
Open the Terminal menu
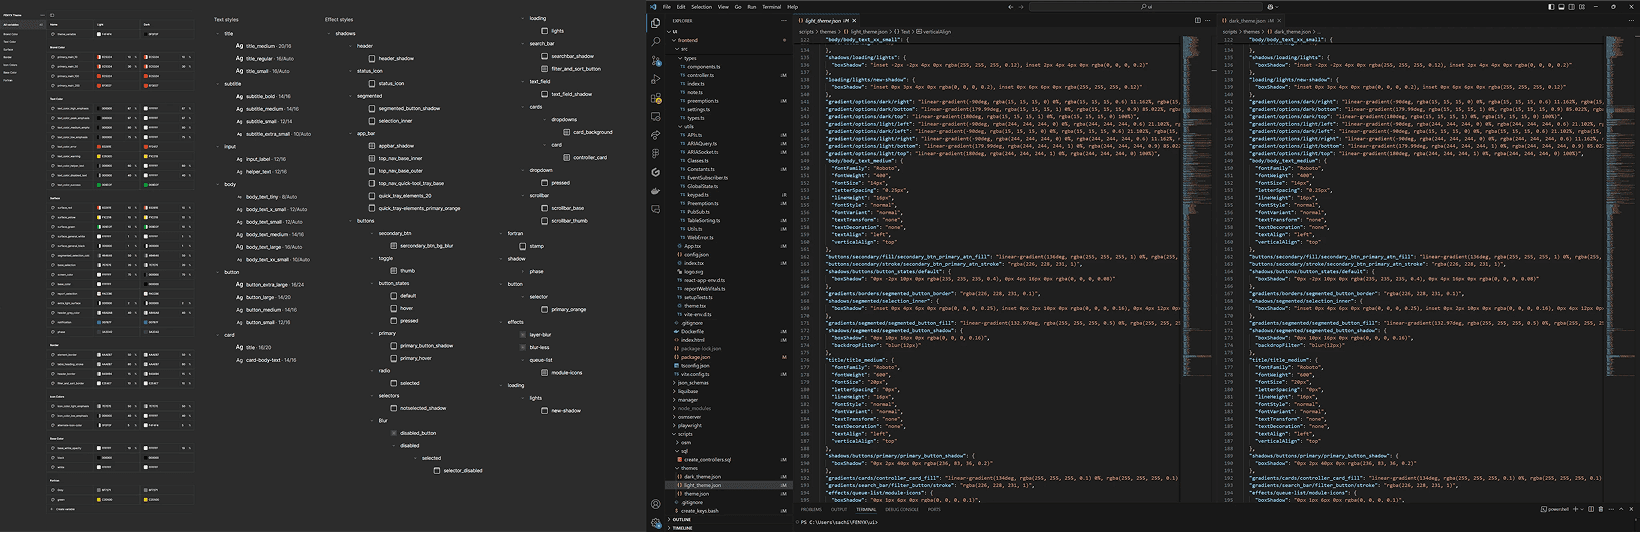pyautogui.click(x=771, y=7)
